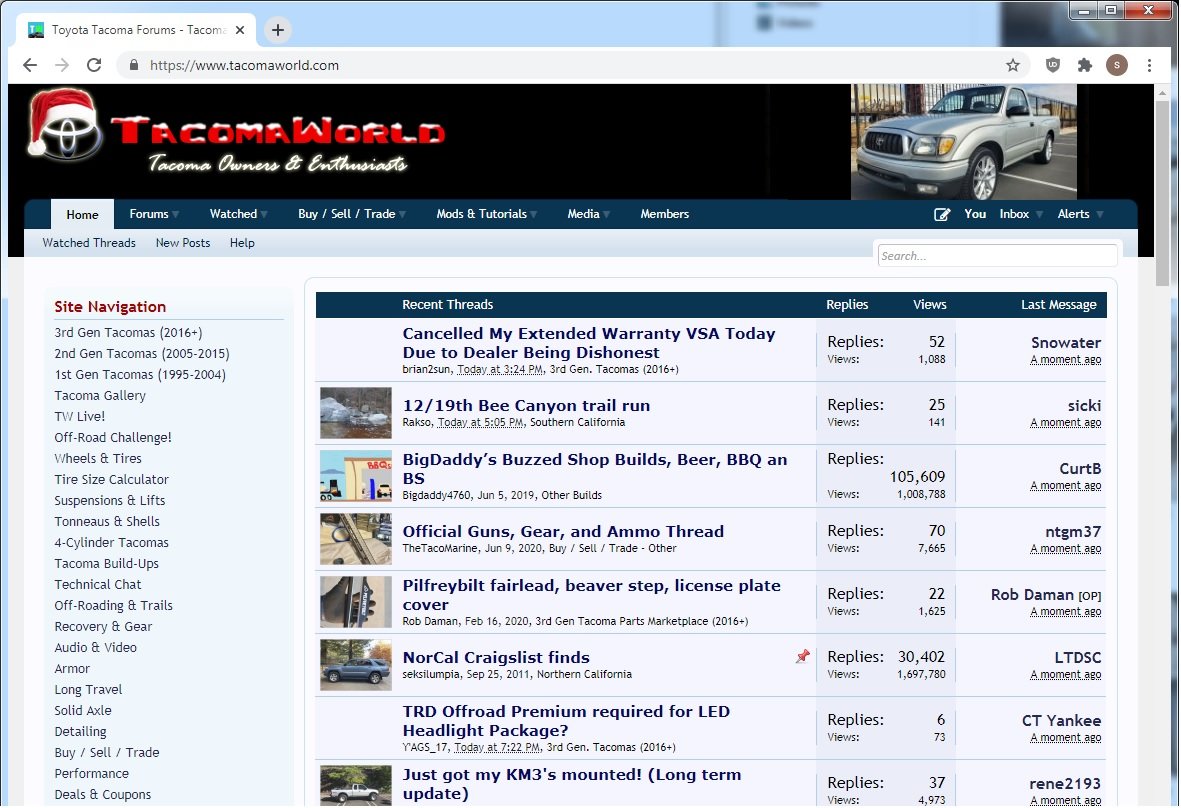This screenshot has width=1181, height=808.
Task: View CurtB's profile in Last Message
Action: click(1080, 468)
